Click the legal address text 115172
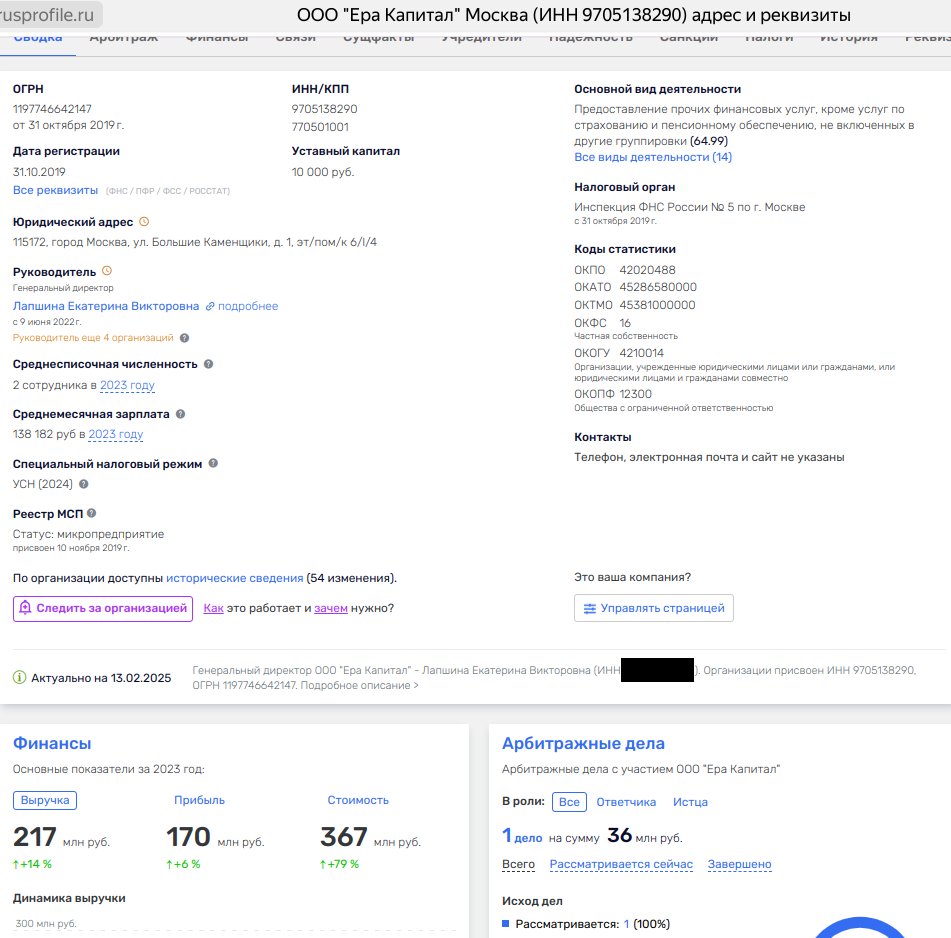The image size is (951, 938). [195, 242]
